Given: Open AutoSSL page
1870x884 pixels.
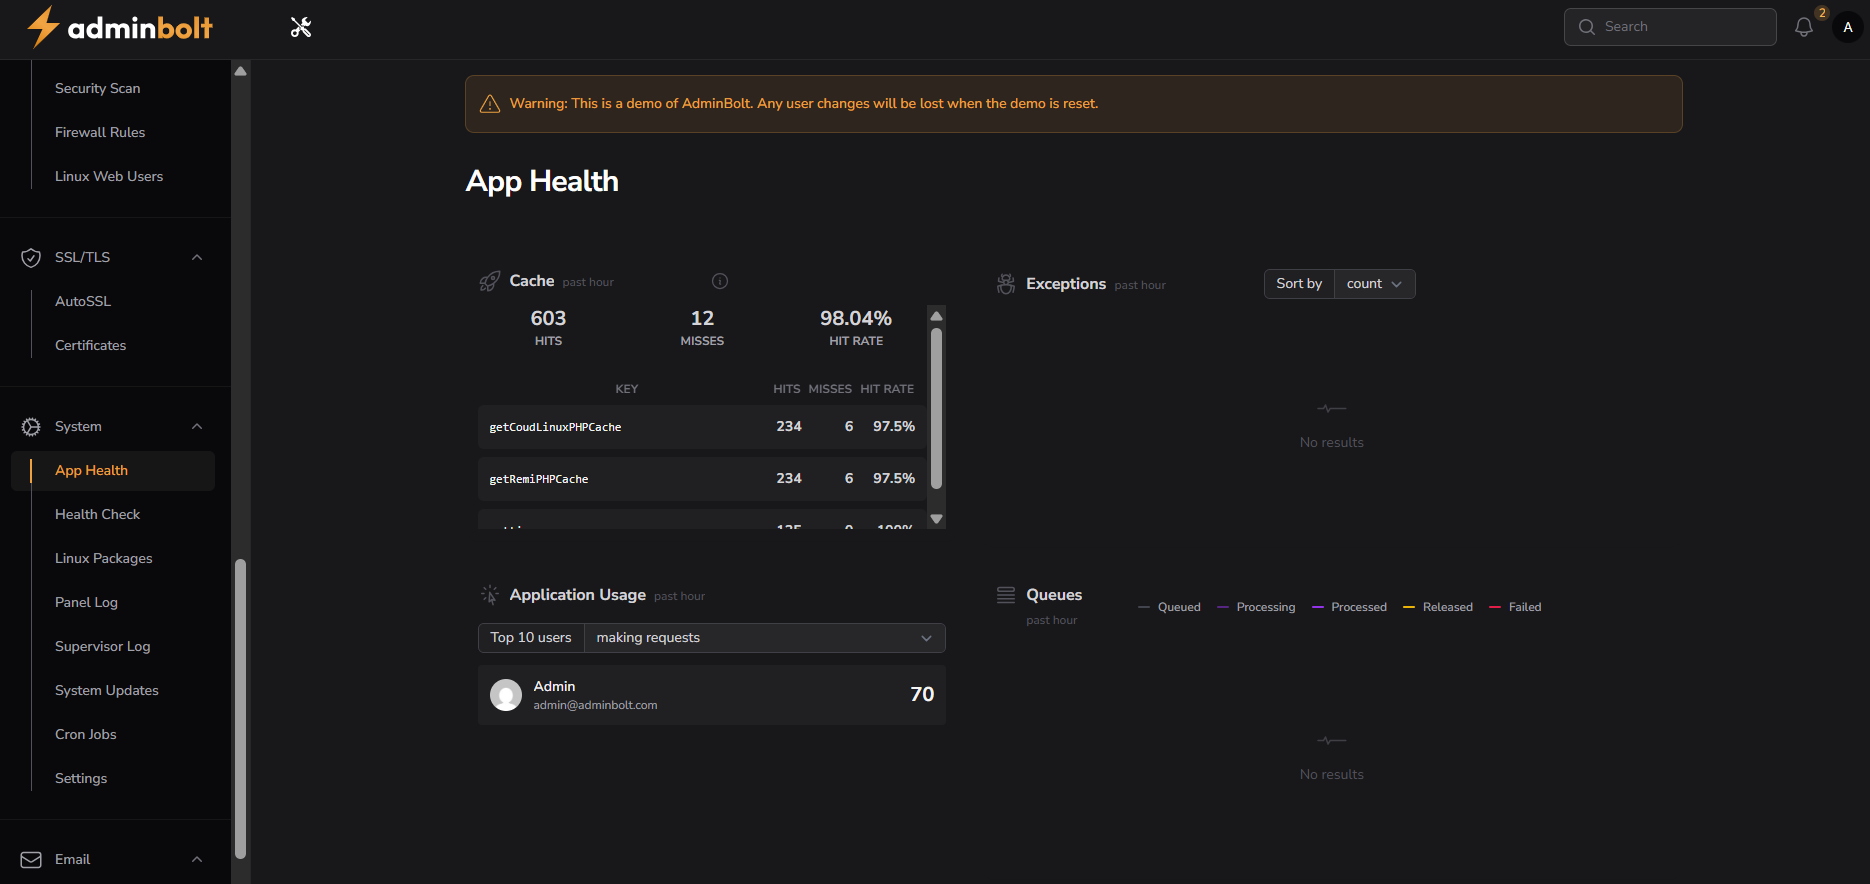Looking at the screenshot, I should [83, 301].
